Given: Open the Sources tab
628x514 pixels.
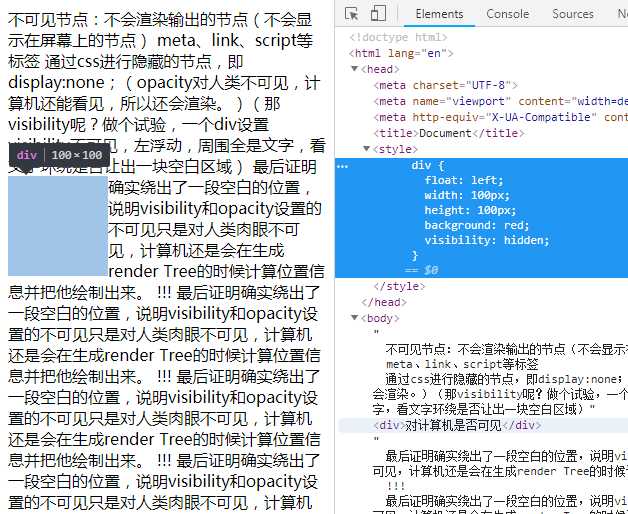Looking at the screenshot, I should pos(573,14).
